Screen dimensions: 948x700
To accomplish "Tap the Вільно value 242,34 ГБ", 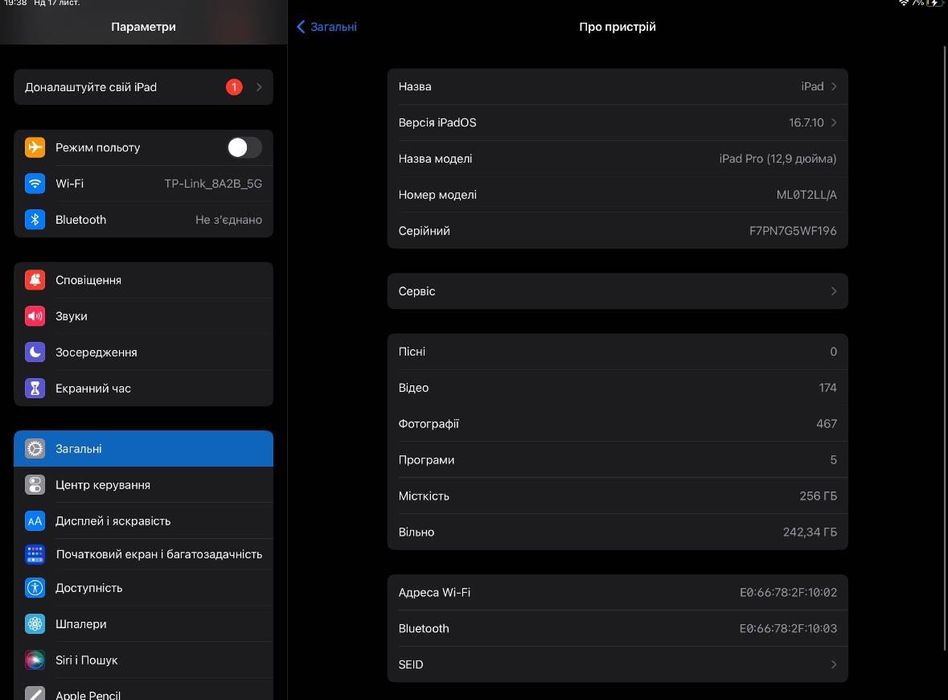I will 810,532.
